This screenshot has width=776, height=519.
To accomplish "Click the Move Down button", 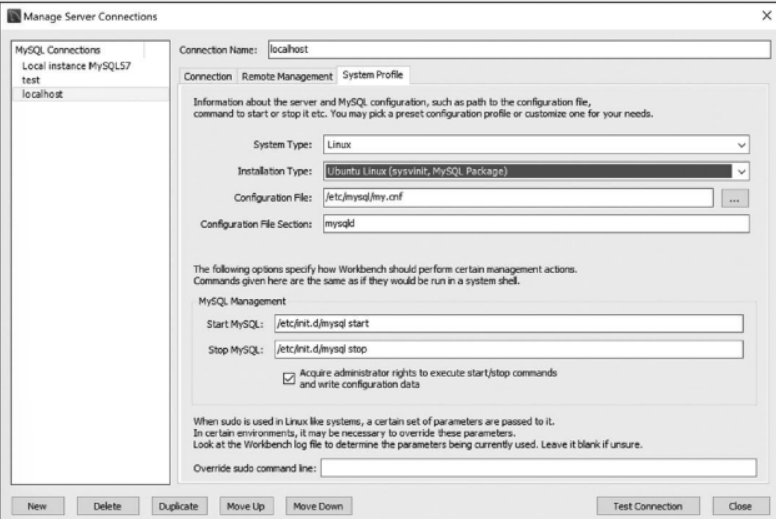I will (x=319, y=506).
